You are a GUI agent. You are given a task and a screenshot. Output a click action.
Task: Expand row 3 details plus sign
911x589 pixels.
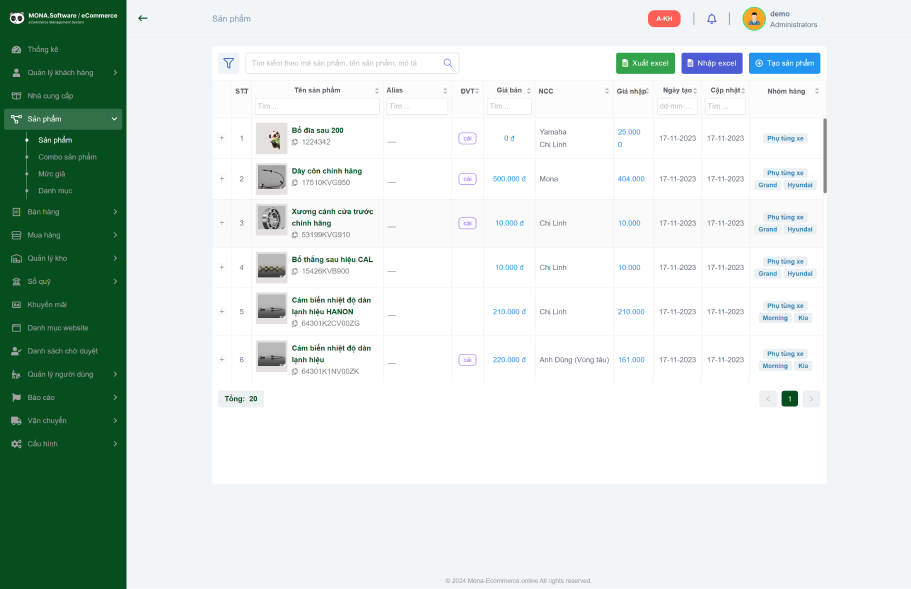pyautogui.click(x=222, y=223)
